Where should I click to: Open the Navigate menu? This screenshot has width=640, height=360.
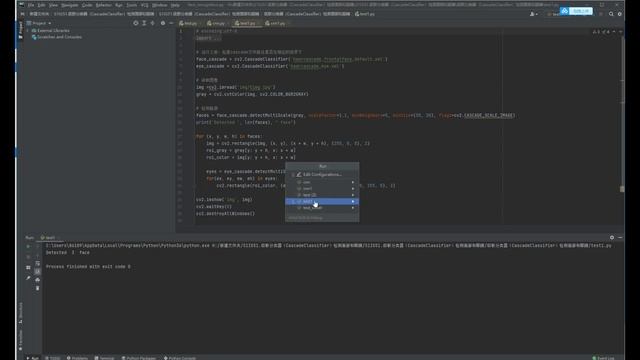tap(69, 5)
